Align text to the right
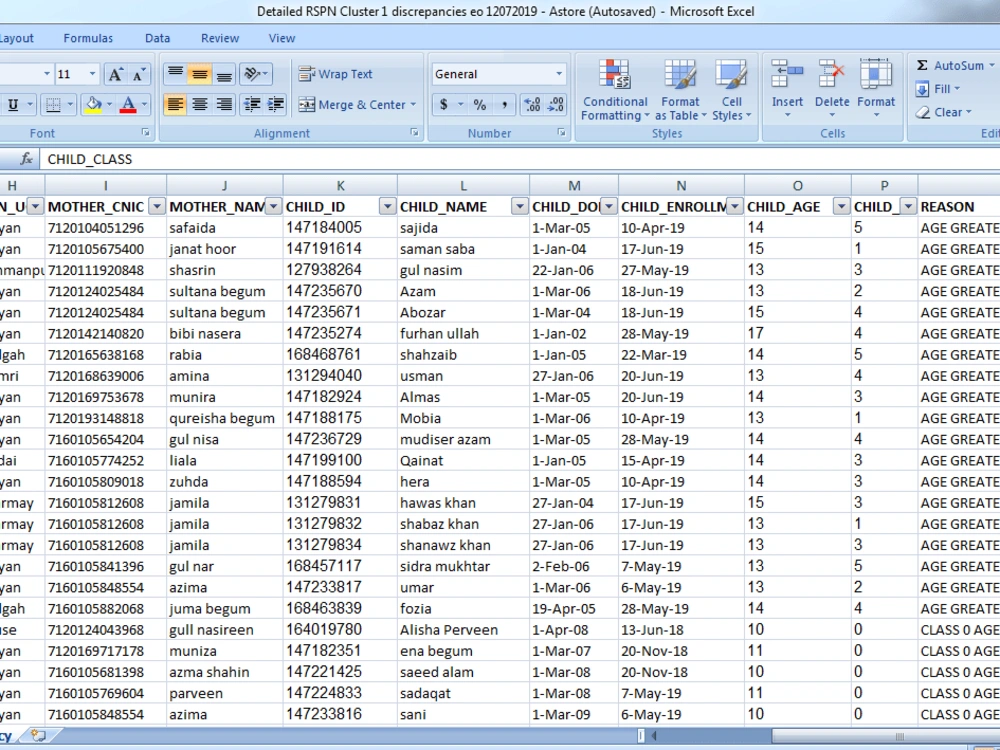 [224, 105]
